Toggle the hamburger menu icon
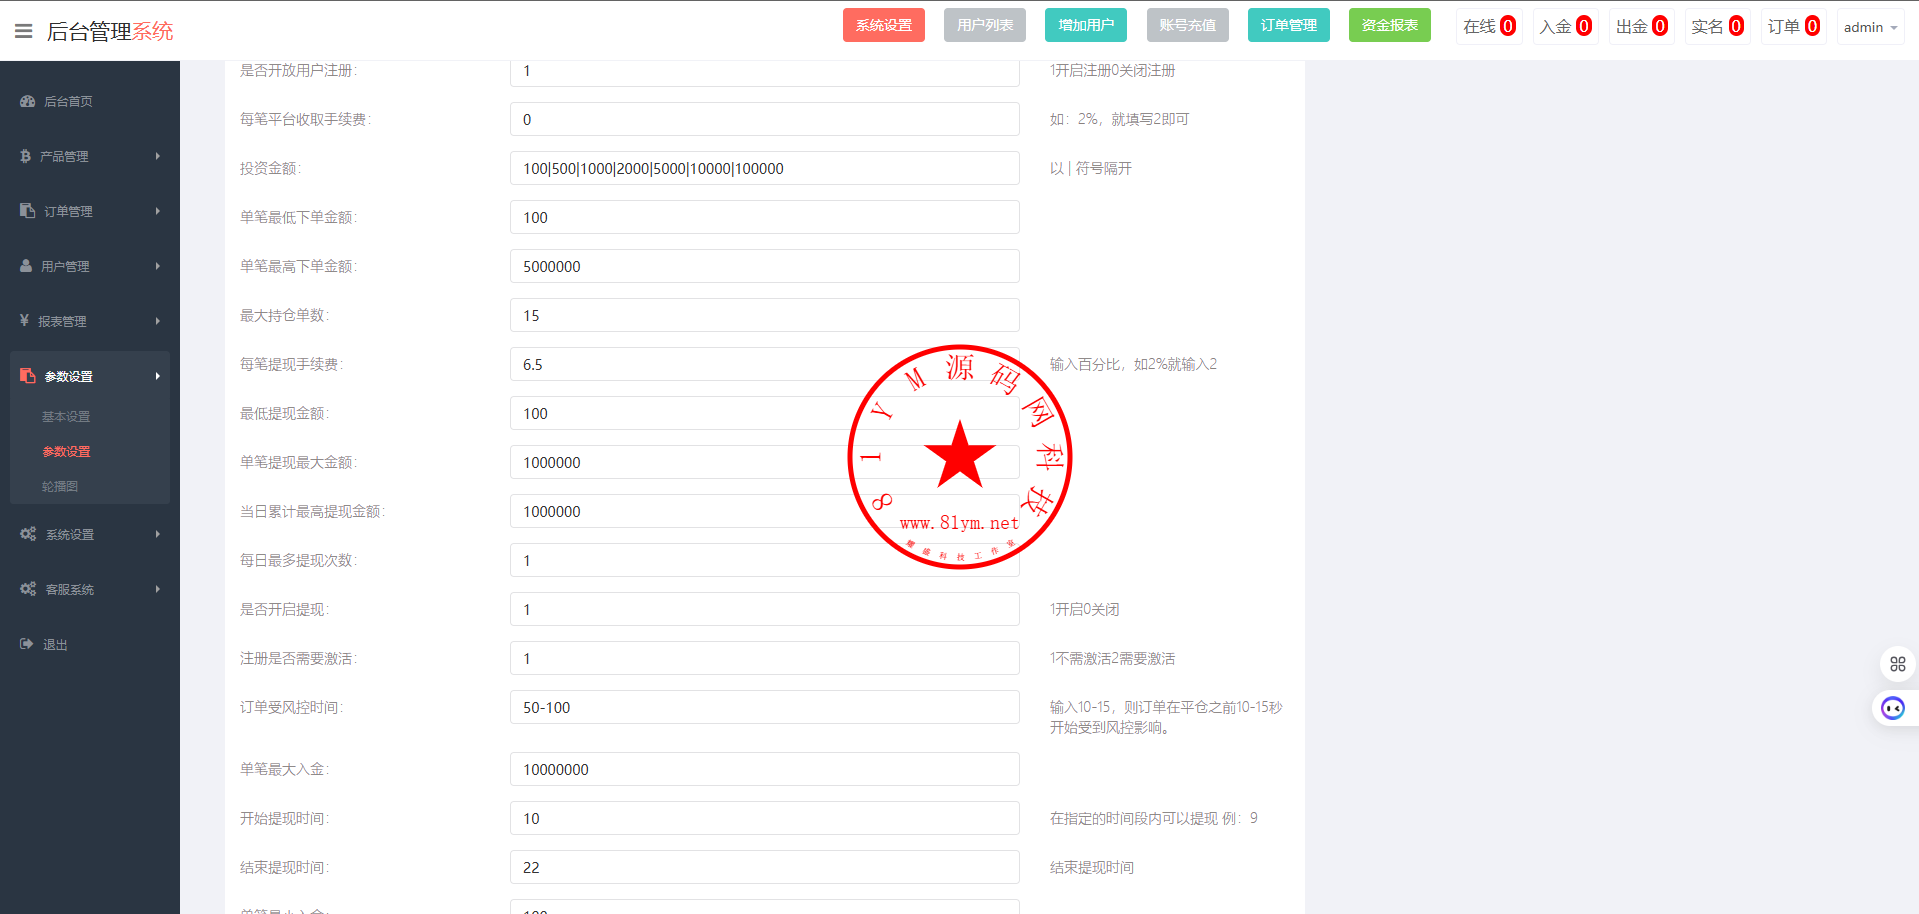 point(23,31)
